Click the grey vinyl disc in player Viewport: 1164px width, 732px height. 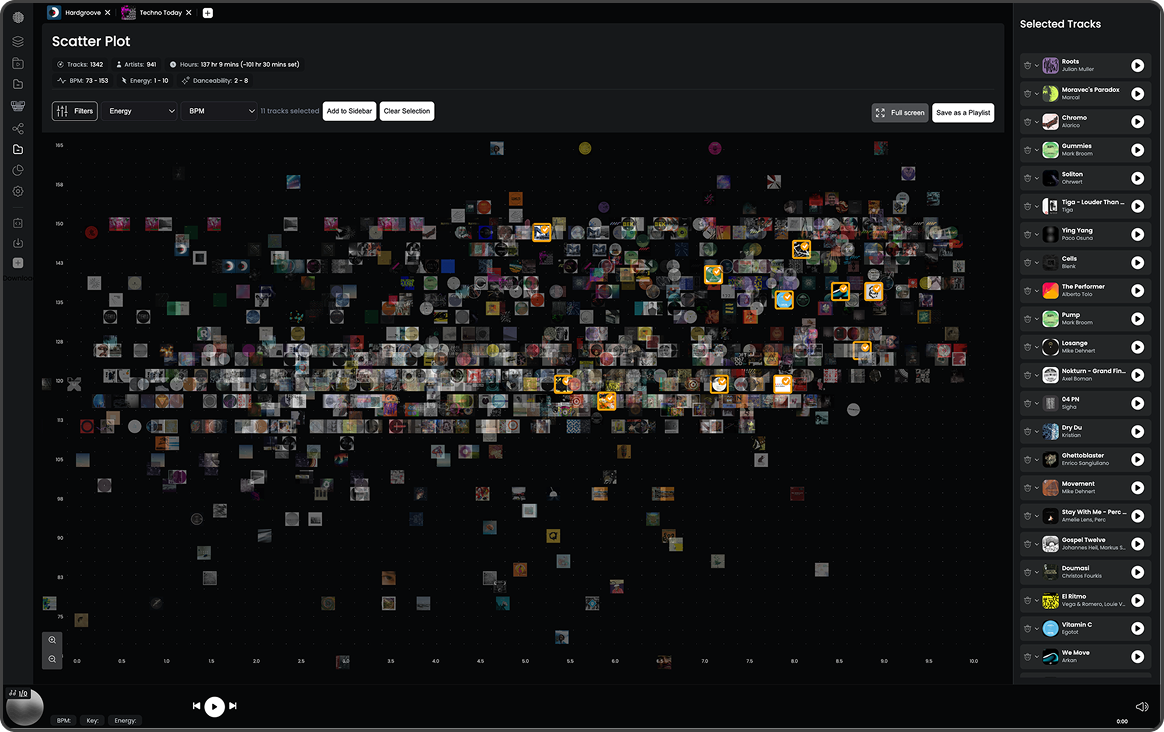24,706
